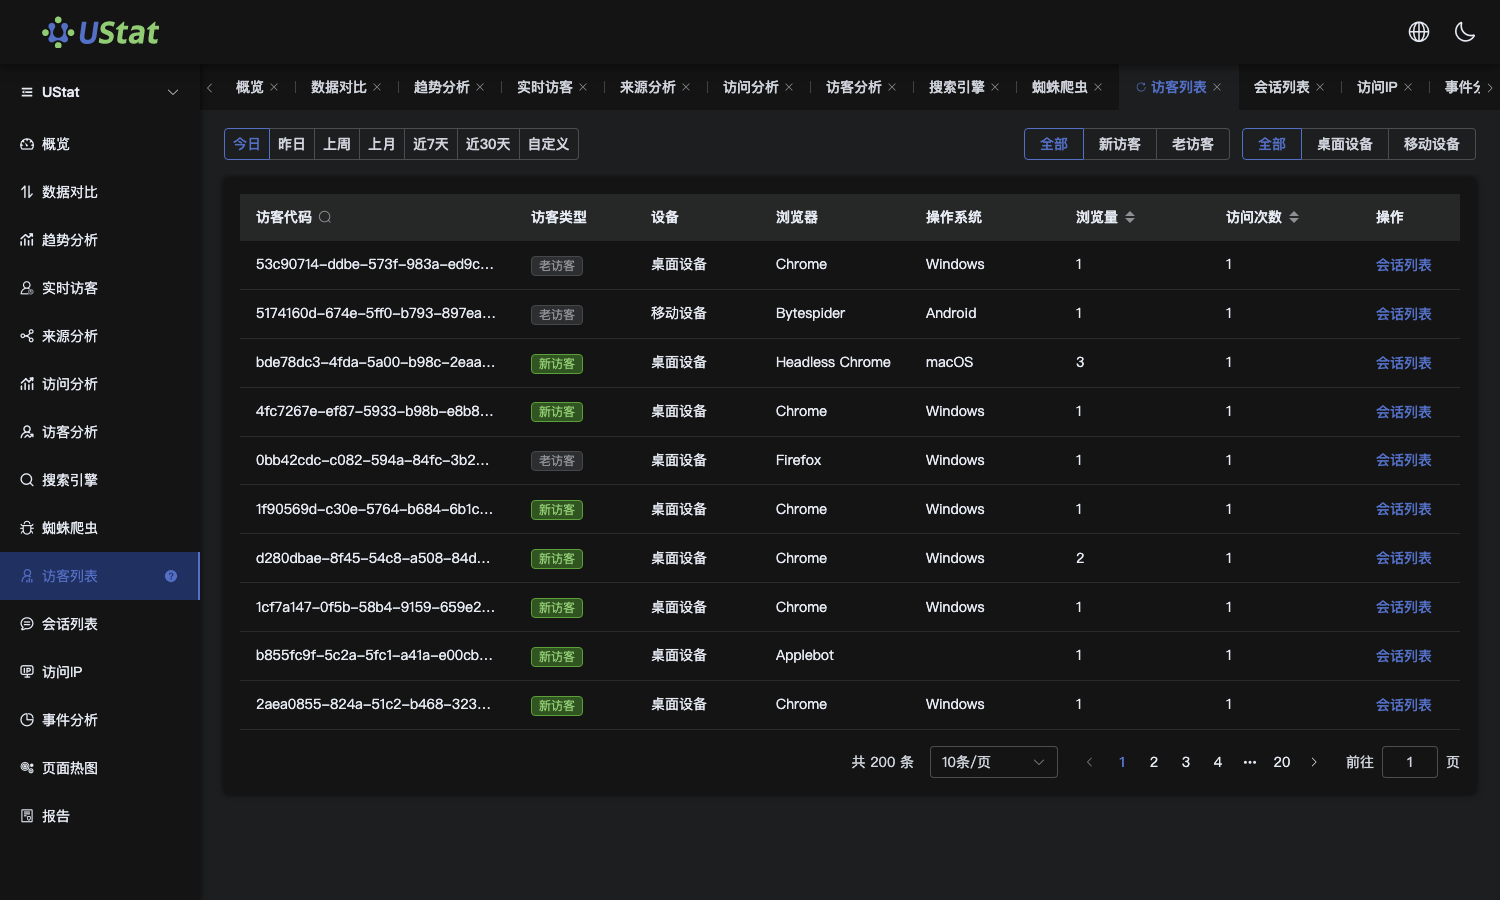The height and width of the screenshot is (900, 1500).
Task: Sort by 访问次数 column
Action: [x=1294, y=217]
